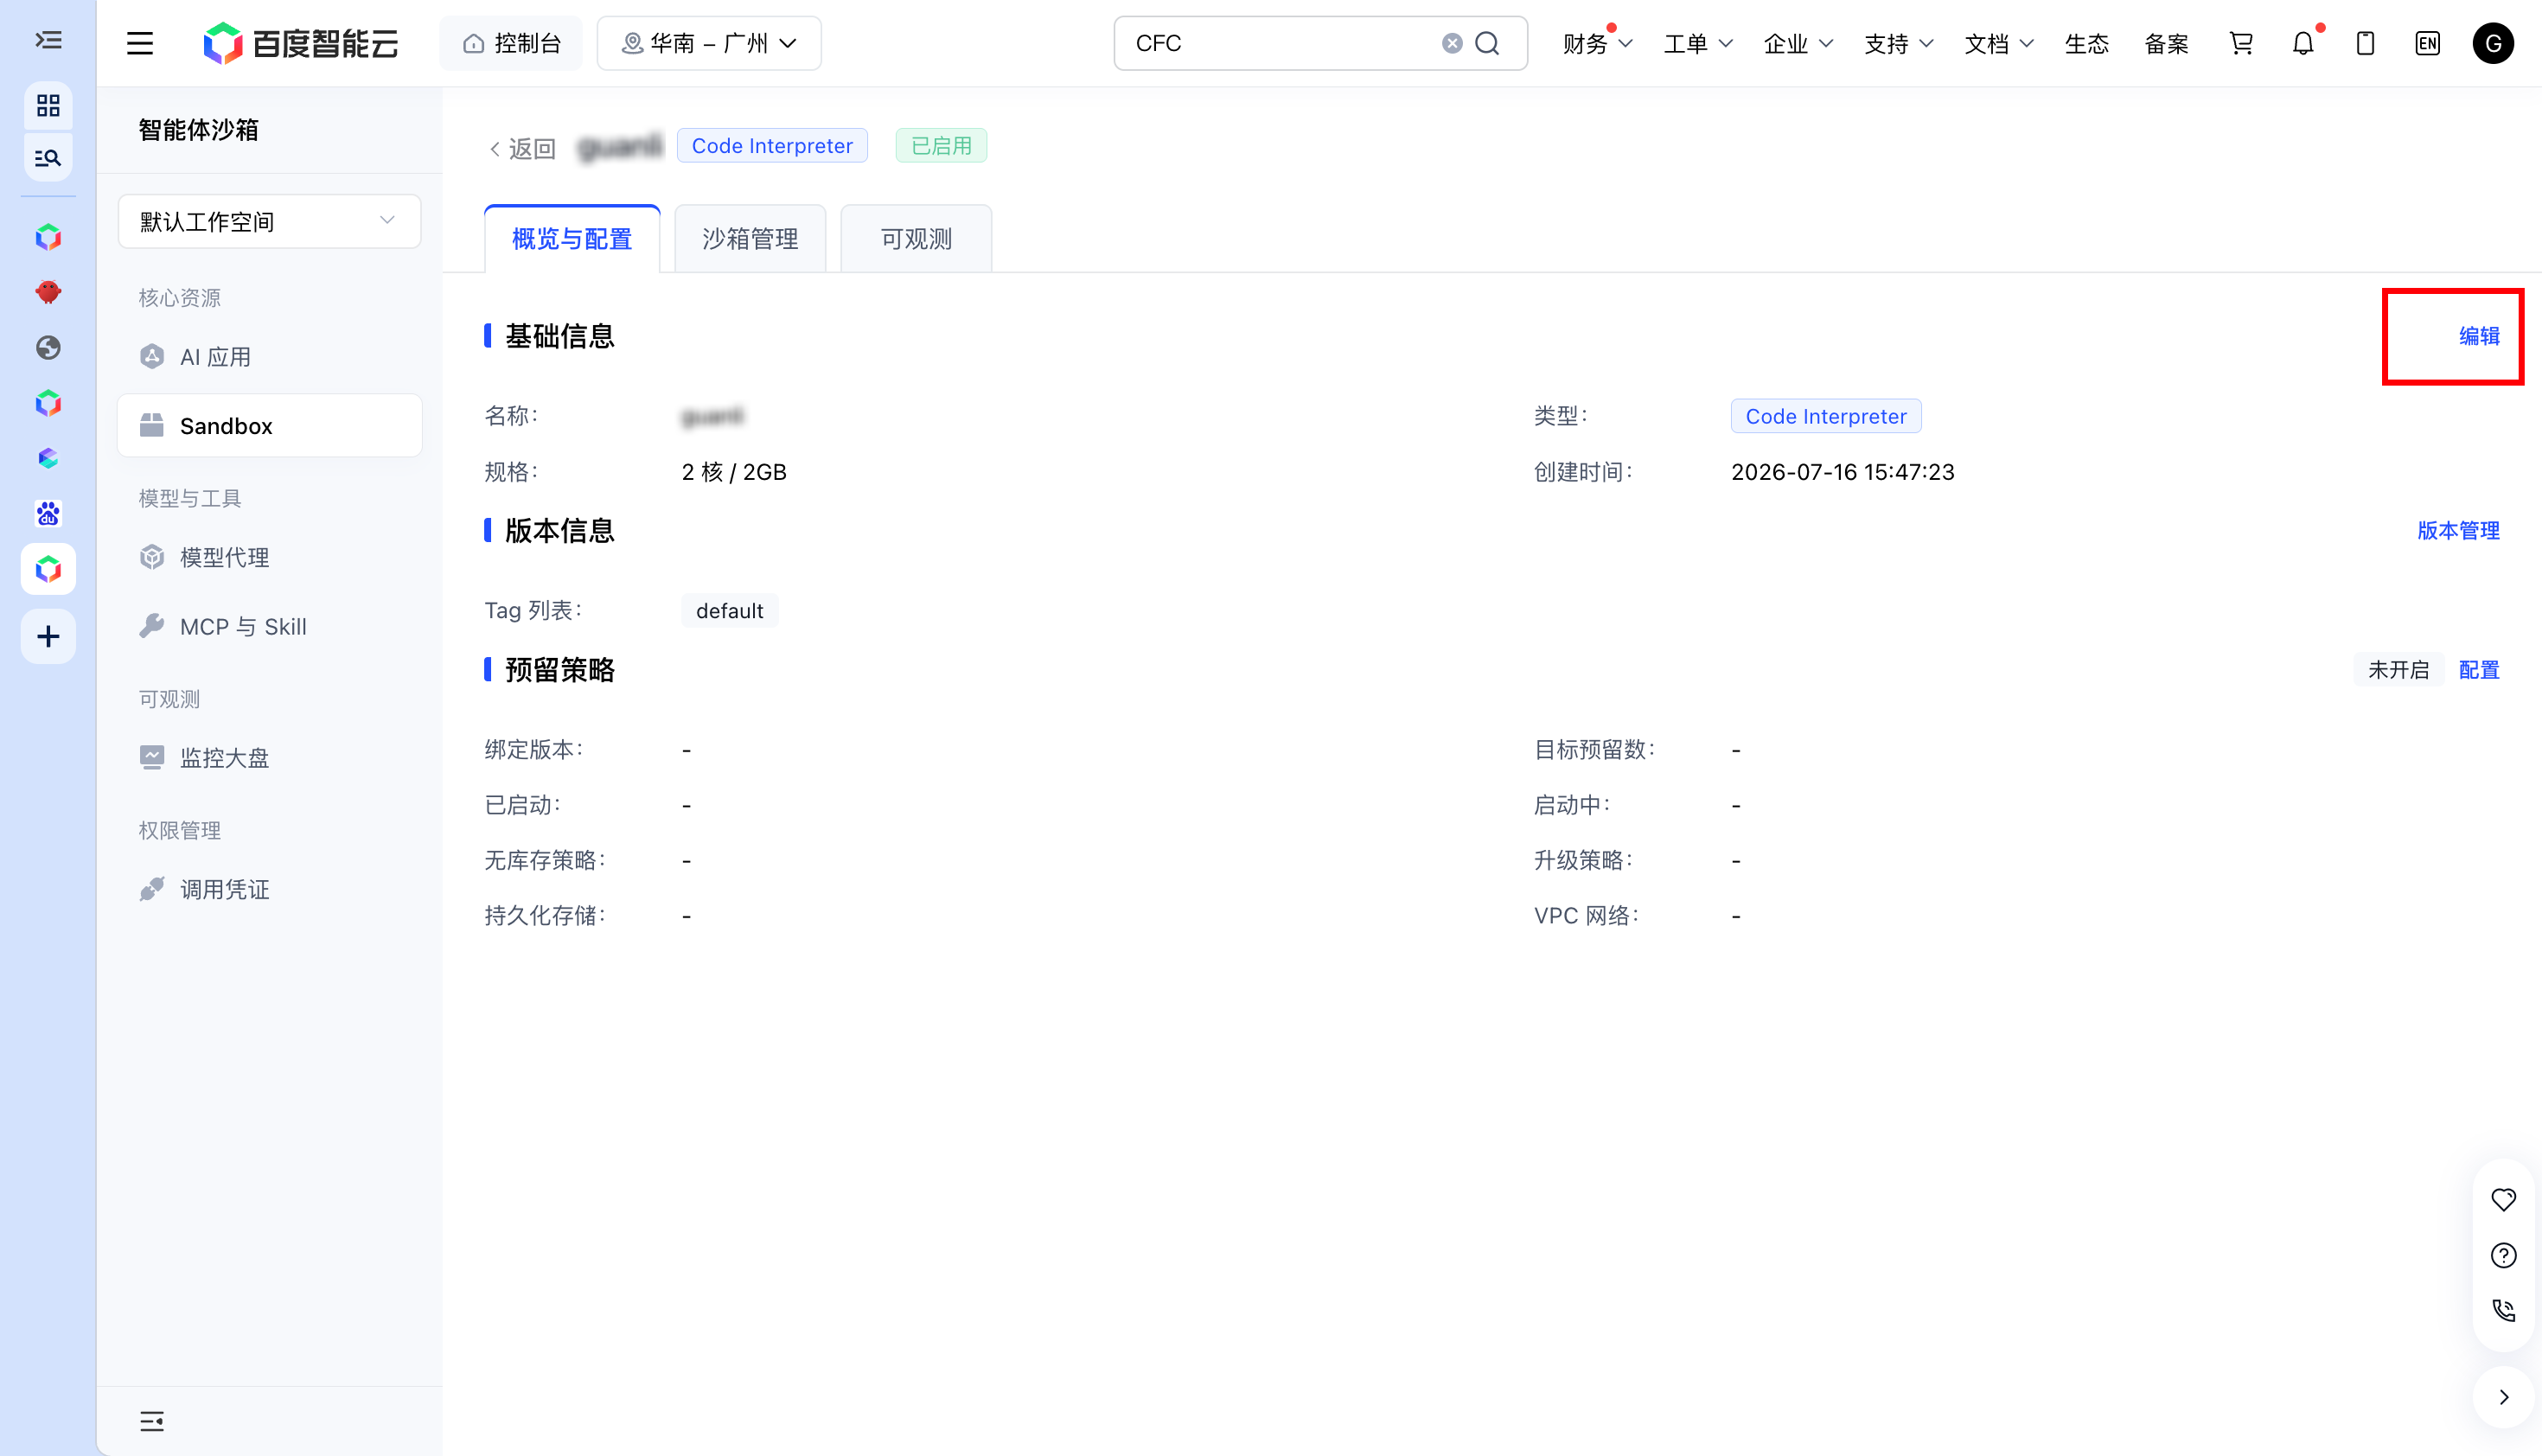Click the search magnifier icon
The width and height of the screenshot is (2542, 1456).
point(1487,43)
